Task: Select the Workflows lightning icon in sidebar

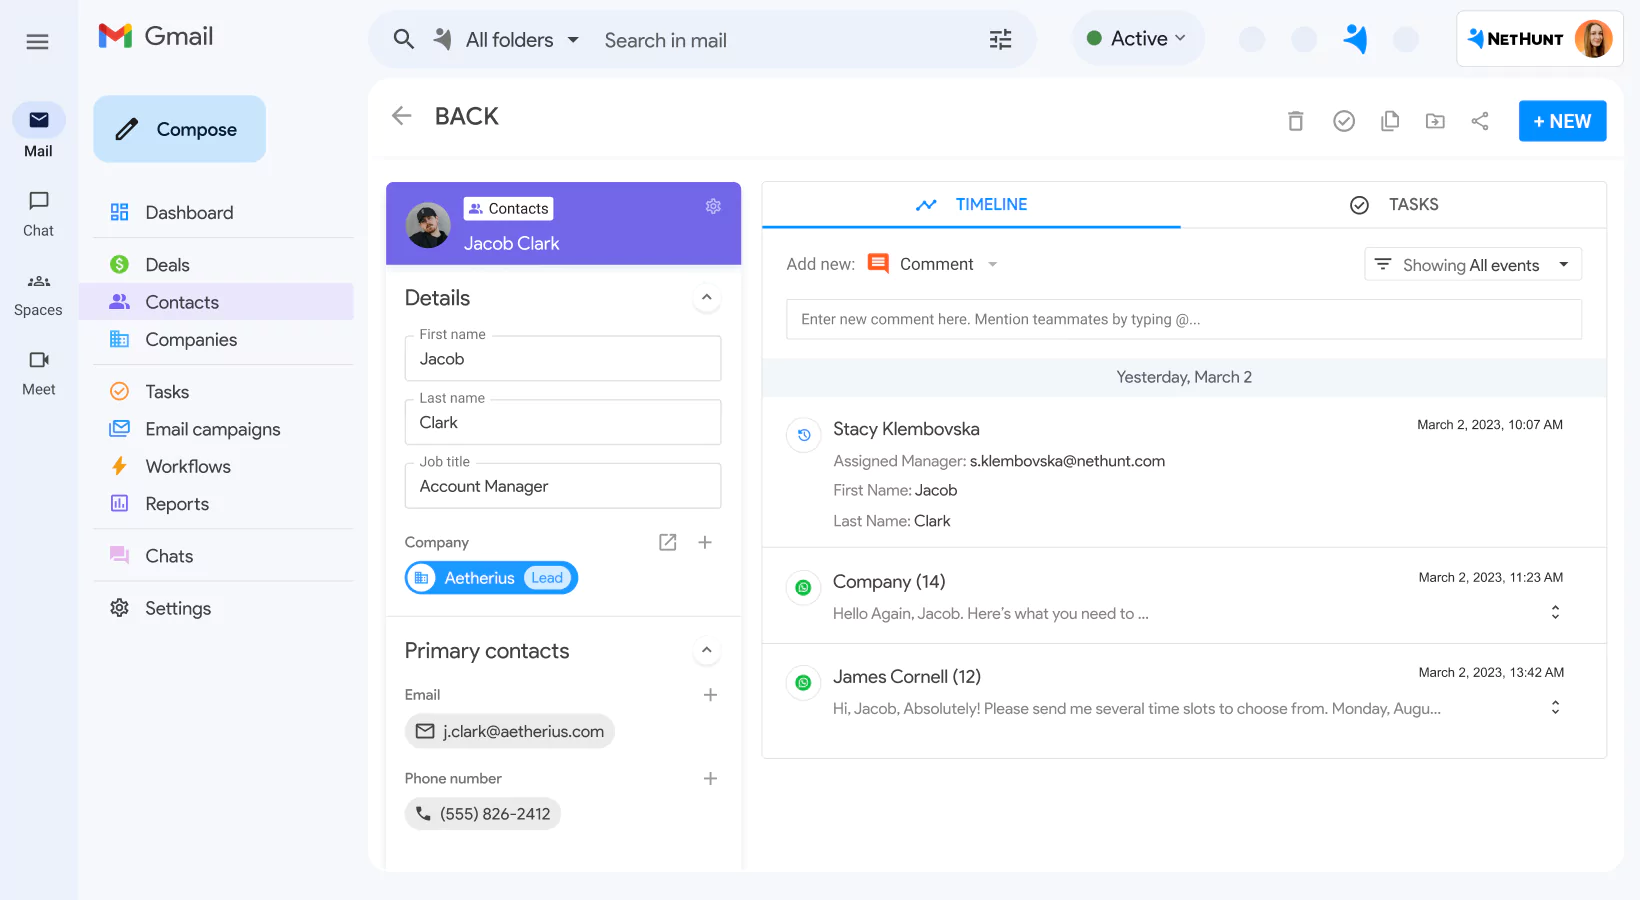Action: [x=120, y=466]
